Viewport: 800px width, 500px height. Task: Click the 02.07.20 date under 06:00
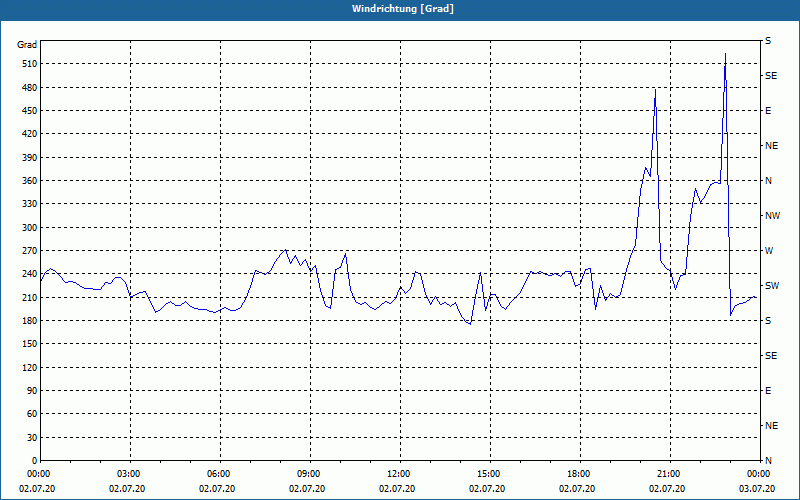pos(217,489)
